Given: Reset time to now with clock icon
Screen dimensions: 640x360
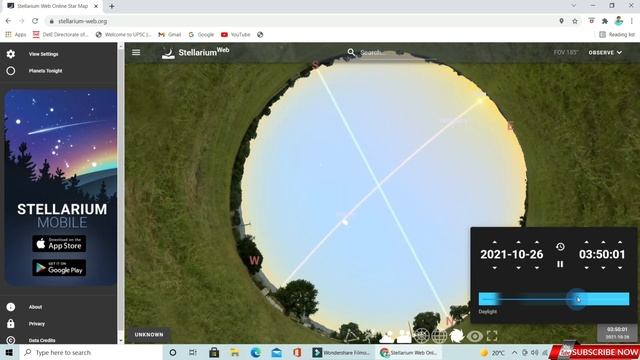Looking at the screenshot, I should point(560,247).
